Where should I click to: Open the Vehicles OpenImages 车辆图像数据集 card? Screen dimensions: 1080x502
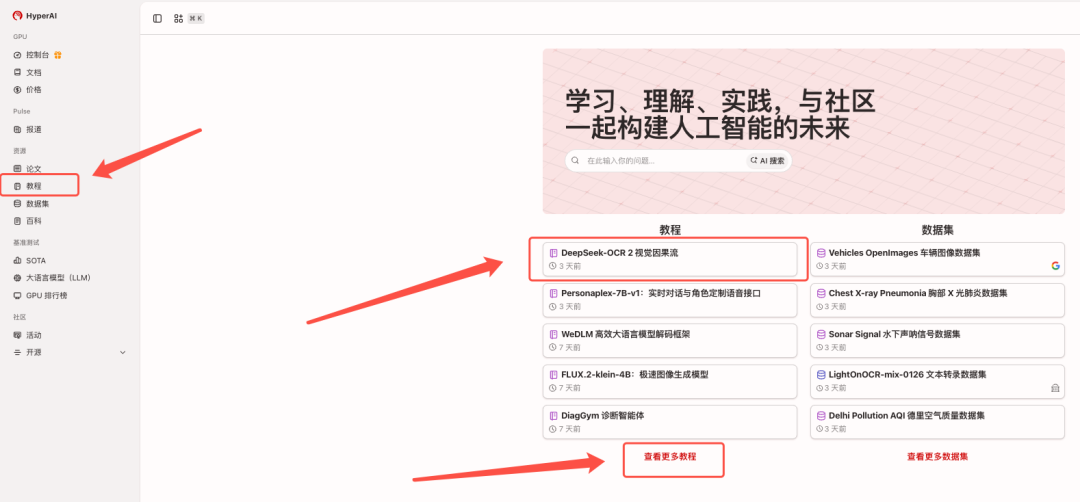pos(937,259)
